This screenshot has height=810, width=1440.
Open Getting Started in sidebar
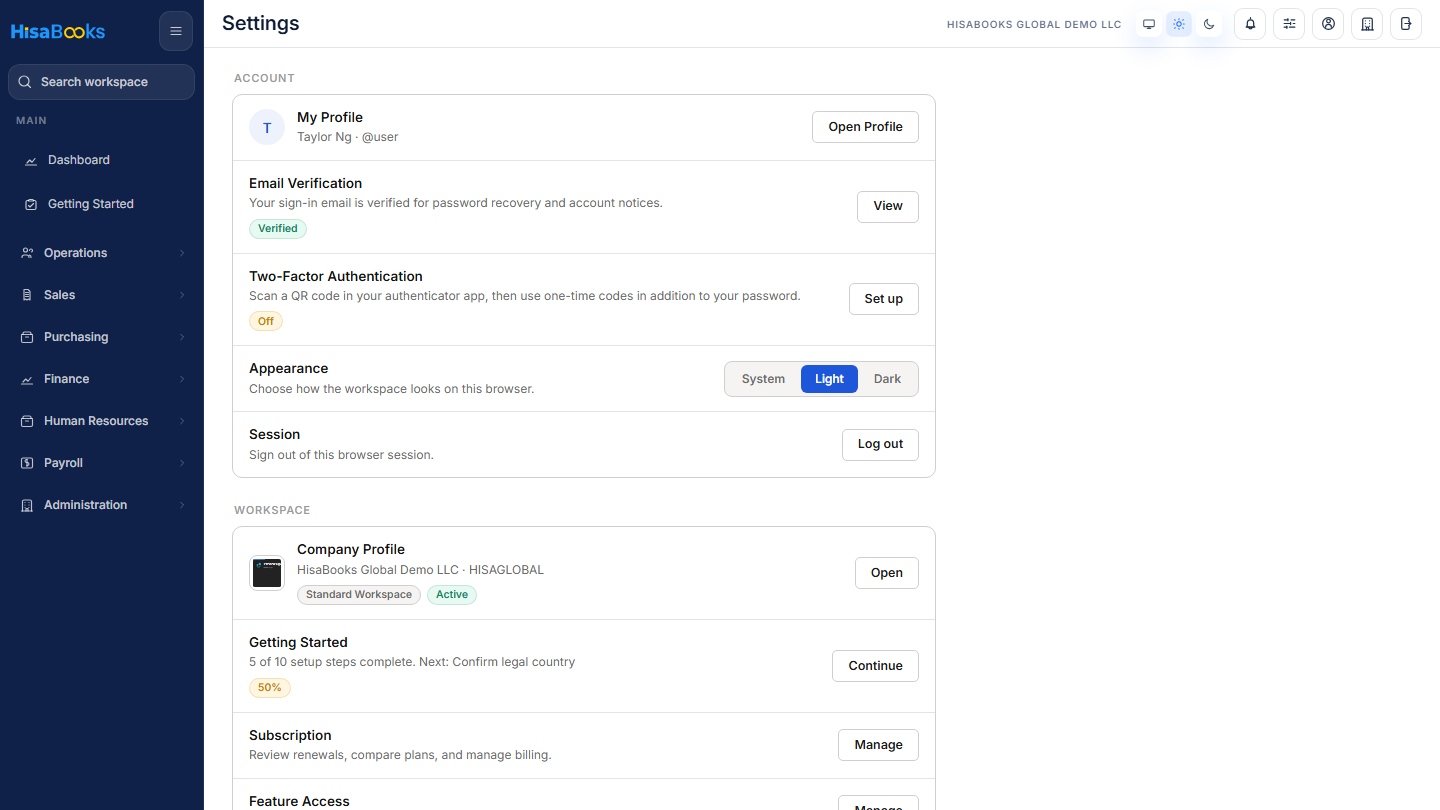(x=102, y=204)
